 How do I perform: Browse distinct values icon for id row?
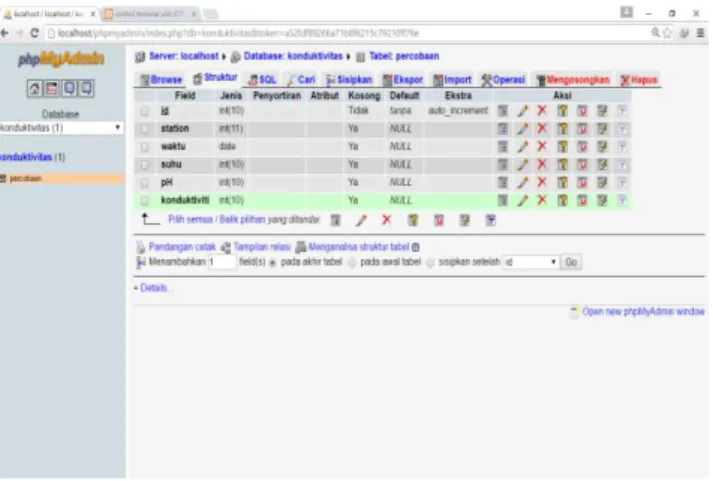point(502,111)
